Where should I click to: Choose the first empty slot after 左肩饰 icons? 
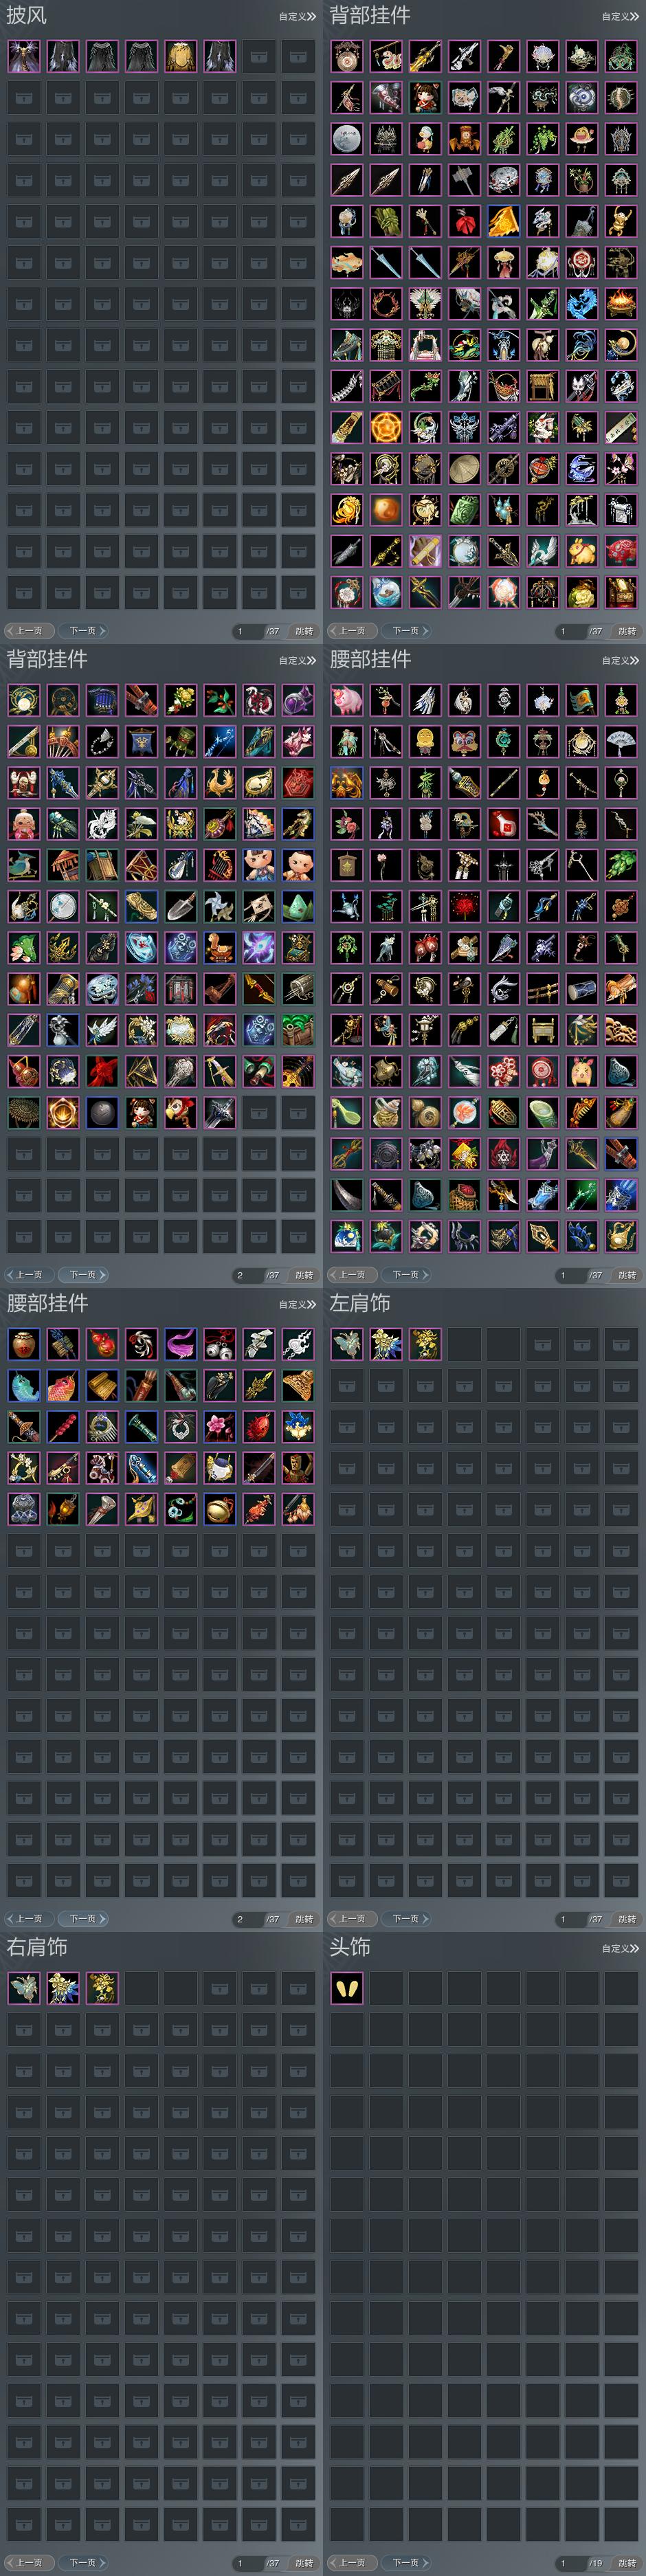pyautogui.click(x=464, y=1344)
